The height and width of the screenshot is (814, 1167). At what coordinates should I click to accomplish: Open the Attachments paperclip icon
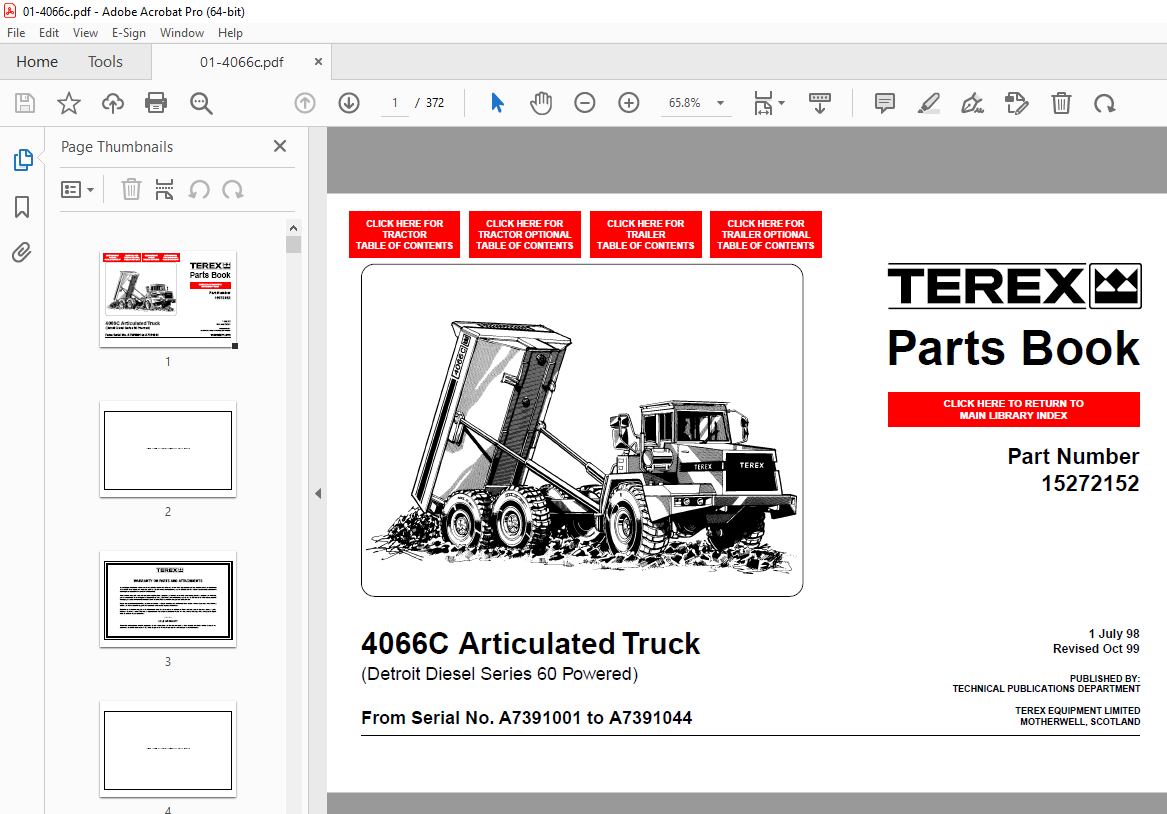pos(22,253)
